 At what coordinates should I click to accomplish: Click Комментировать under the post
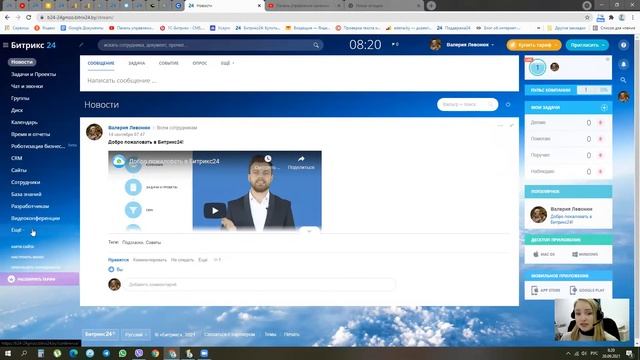pyautogui.click(x=150, y=260)
